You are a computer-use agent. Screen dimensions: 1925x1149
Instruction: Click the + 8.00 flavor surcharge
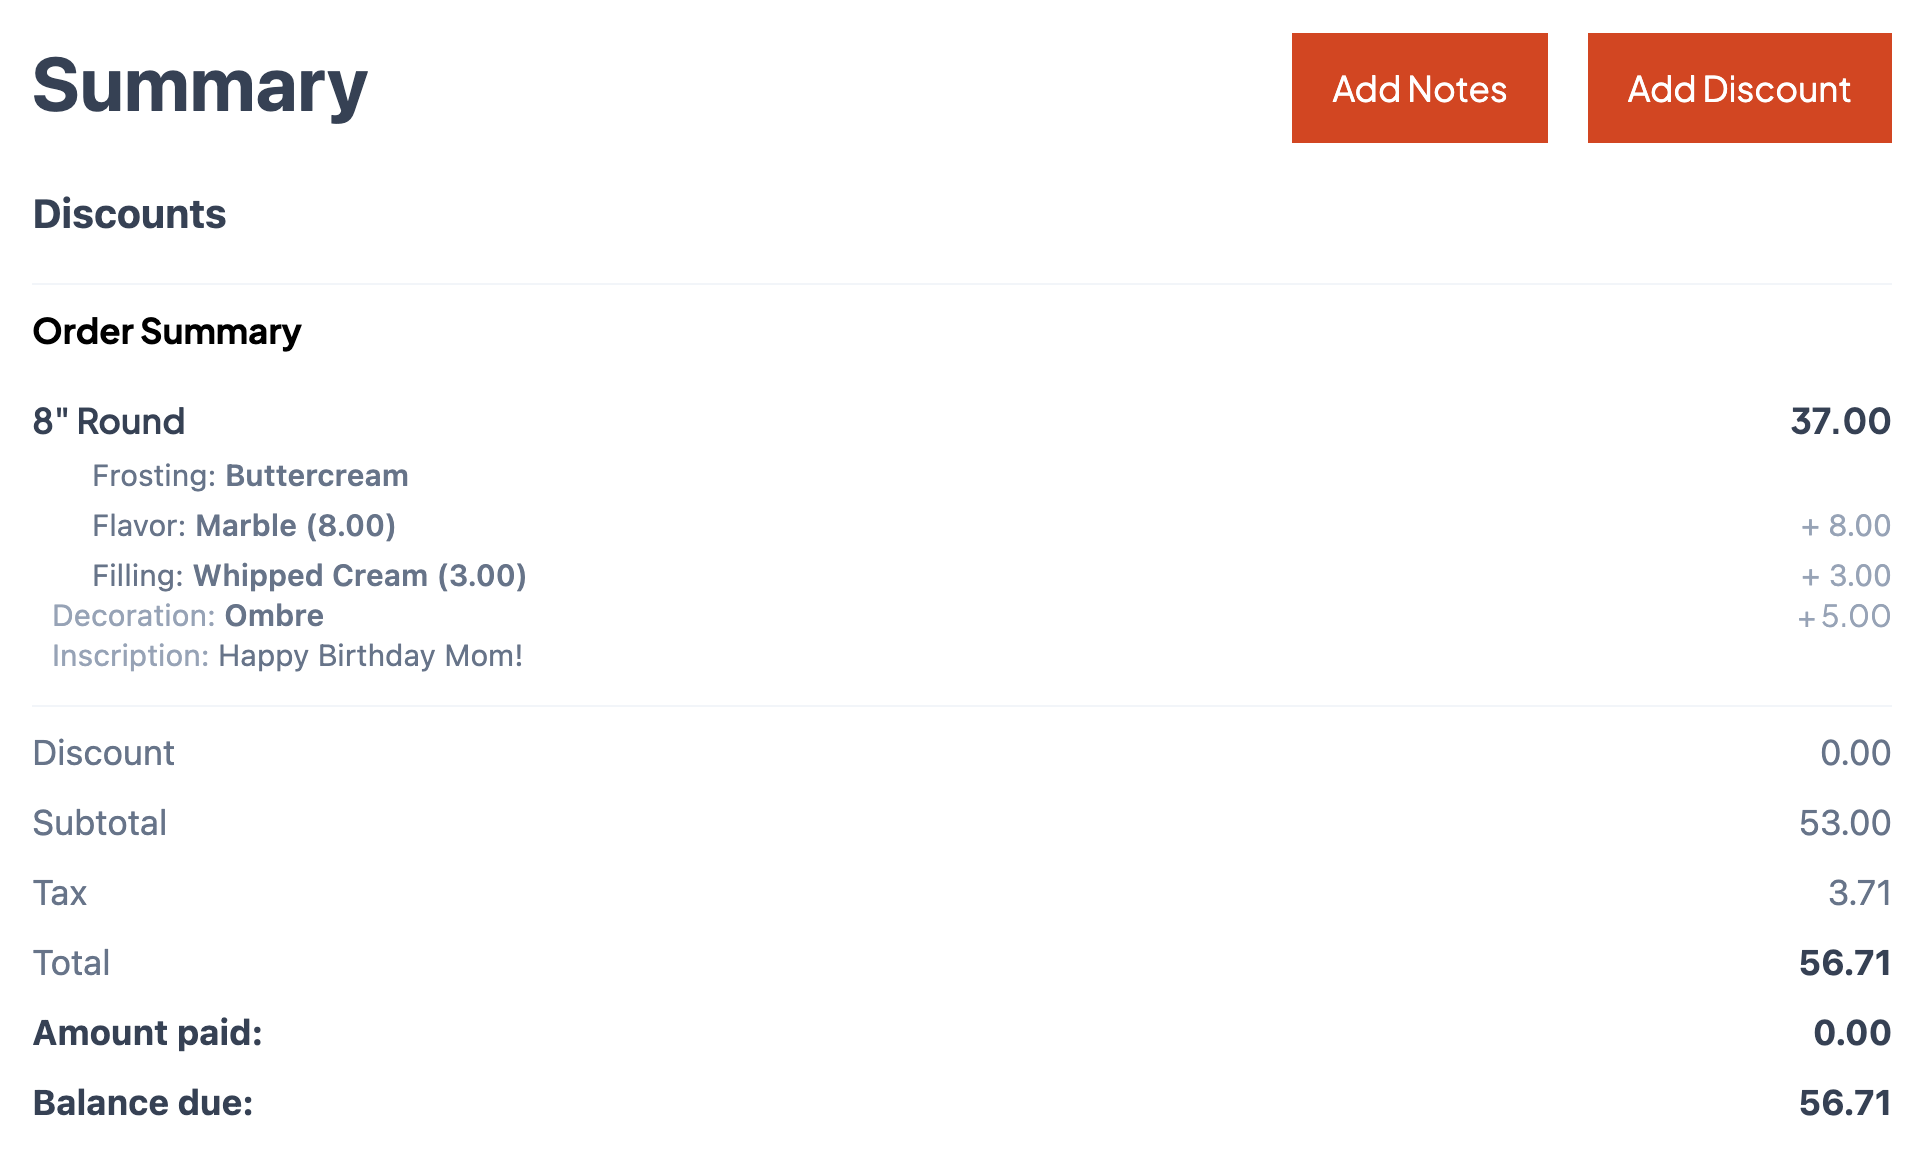pyautogui.click(x=1845, y=526)
